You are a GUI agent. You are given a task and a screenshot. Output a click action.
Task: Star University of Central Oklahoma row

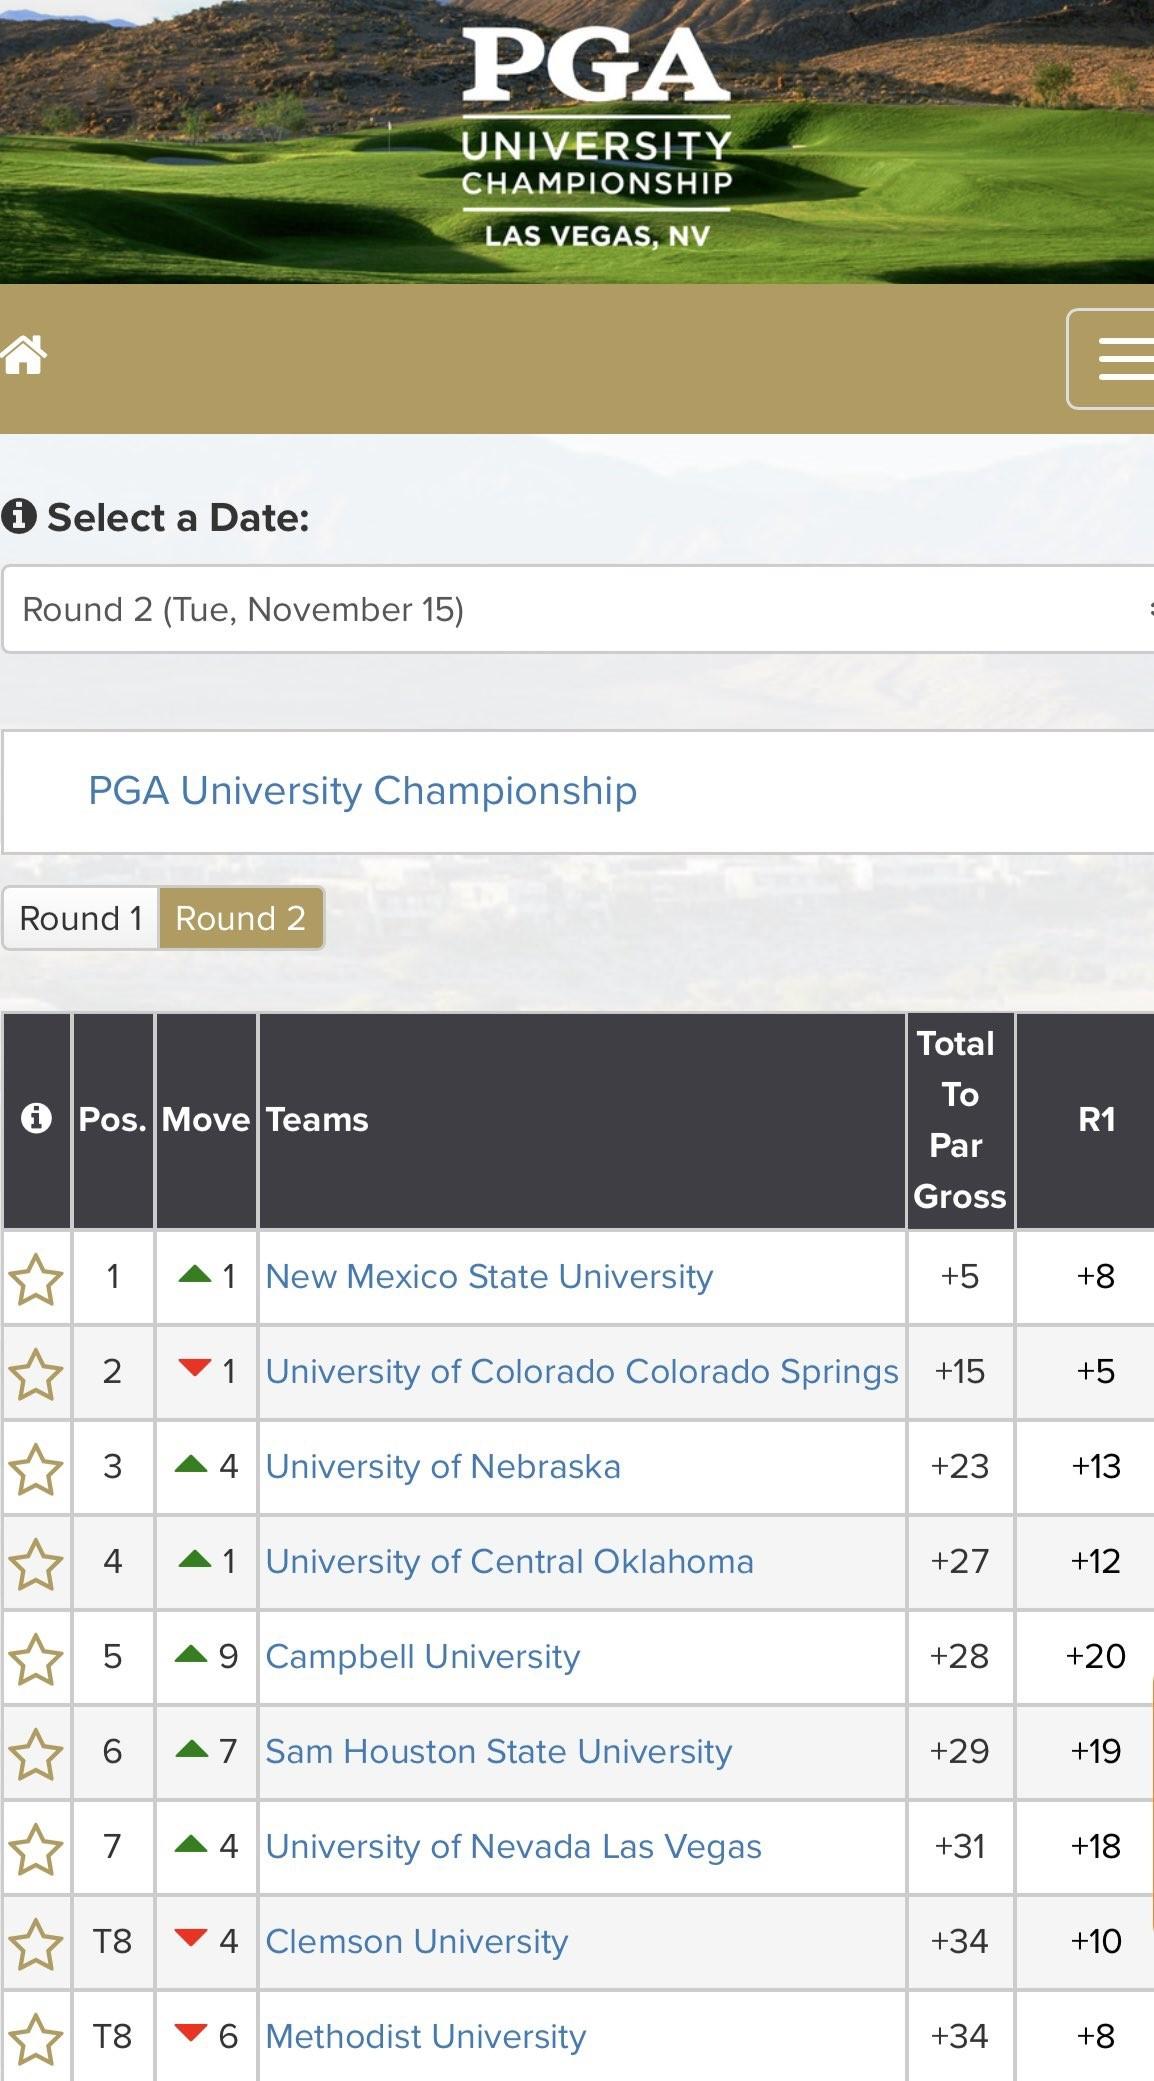pyautogui.click(x=36, y=1564)
